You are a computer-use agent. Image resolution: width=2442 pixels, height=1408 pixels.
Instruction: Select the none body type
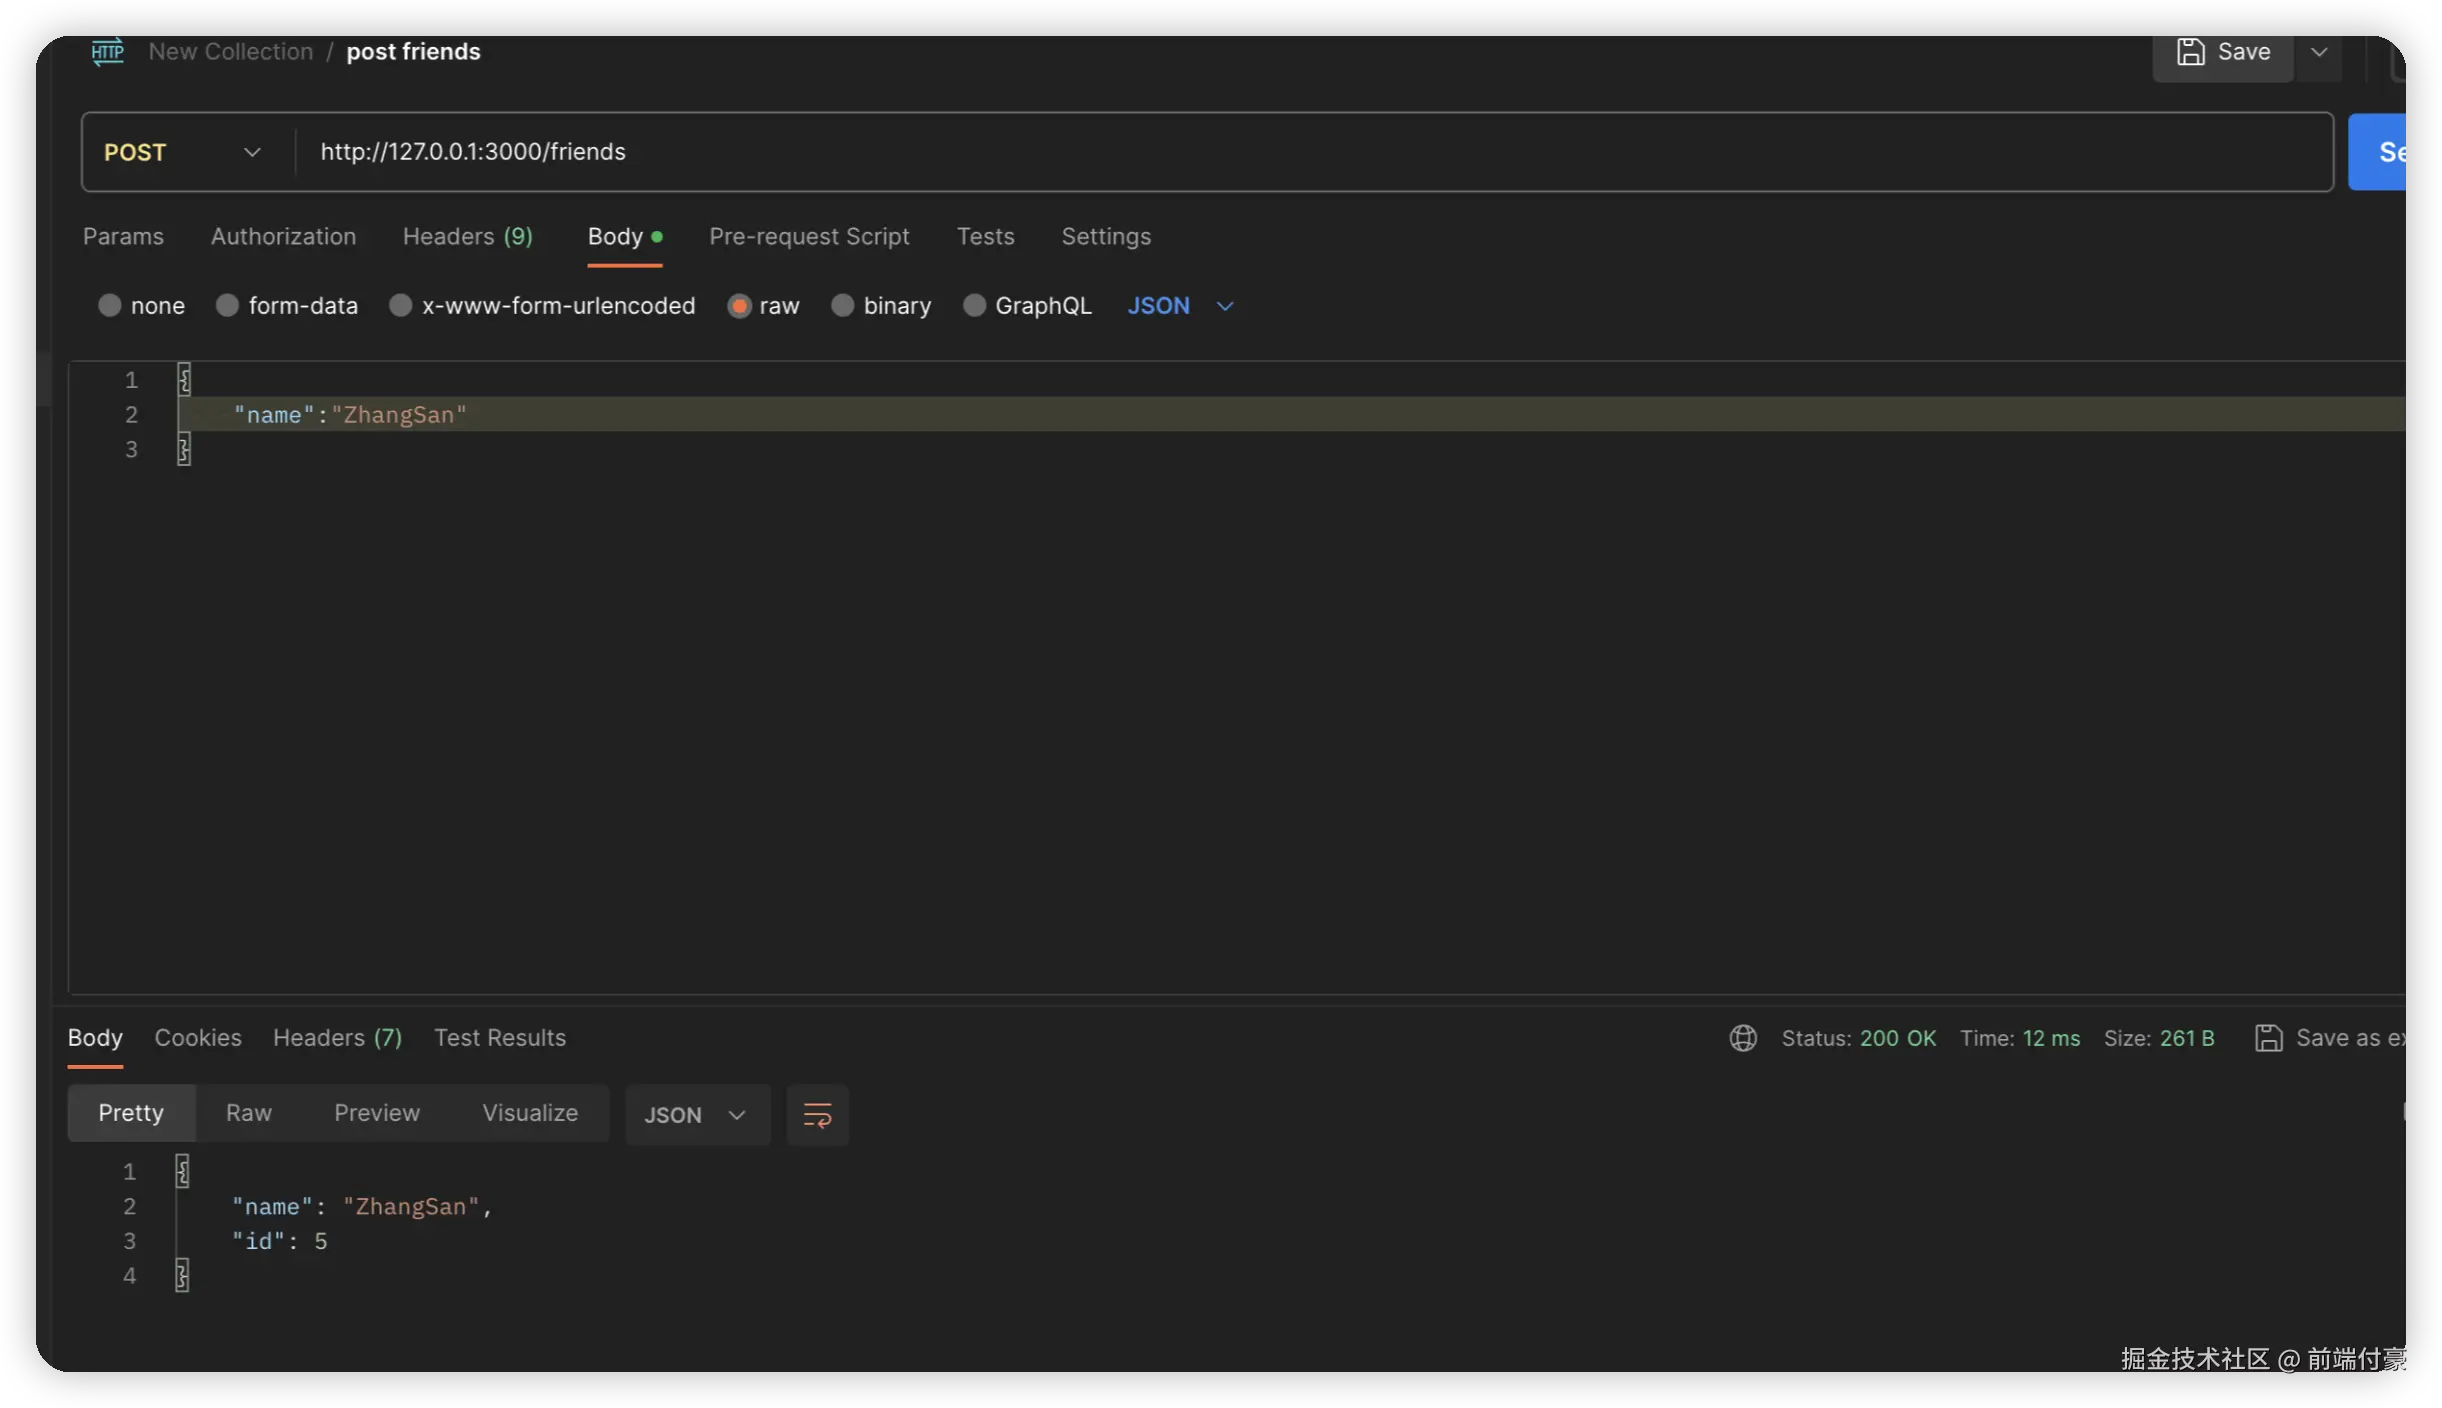coord(110,306)
